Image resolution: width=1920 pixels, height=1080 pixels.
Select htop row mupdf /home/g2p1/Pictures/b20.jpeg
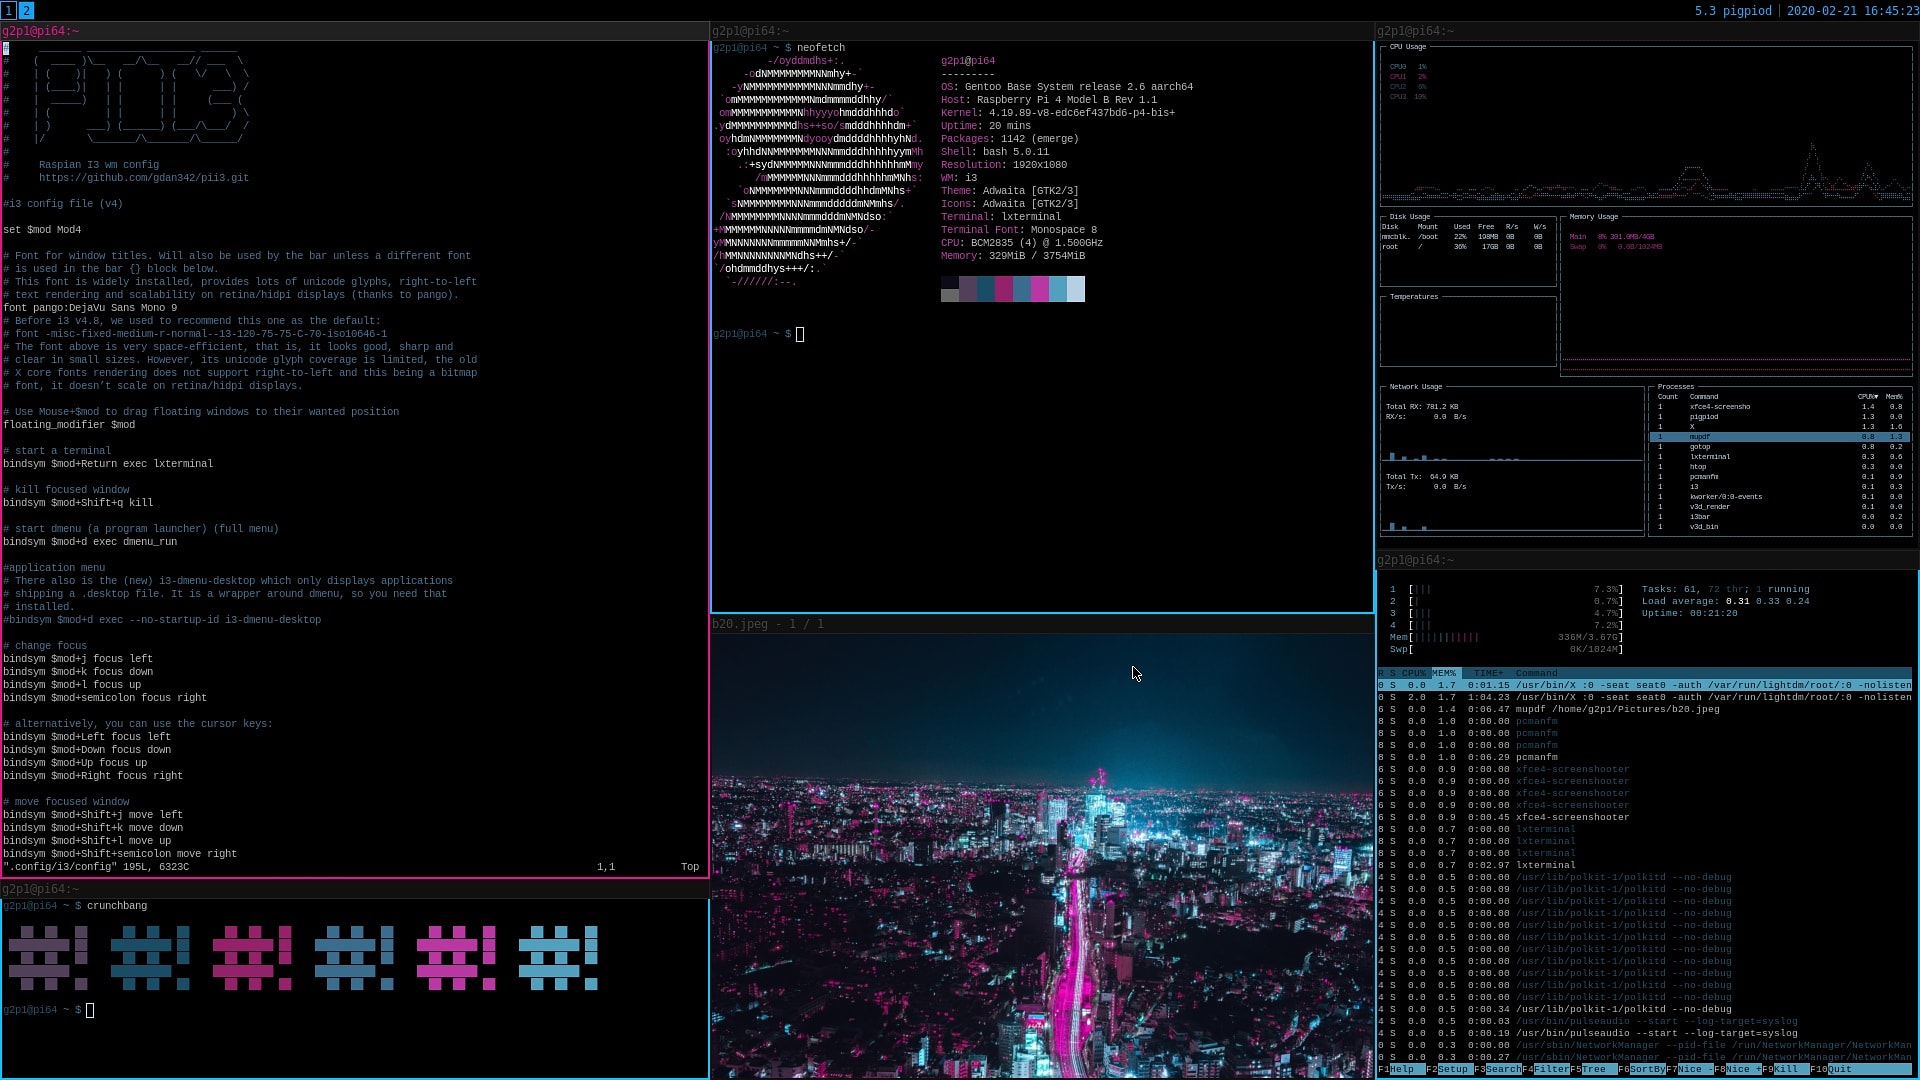coord(1645,709)
